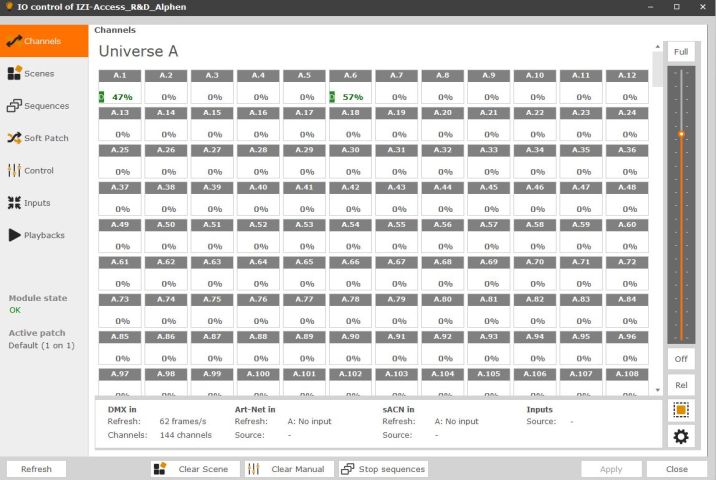Set the fader to Full
This screenshot has width=716, height=480.
pos(680,52)
